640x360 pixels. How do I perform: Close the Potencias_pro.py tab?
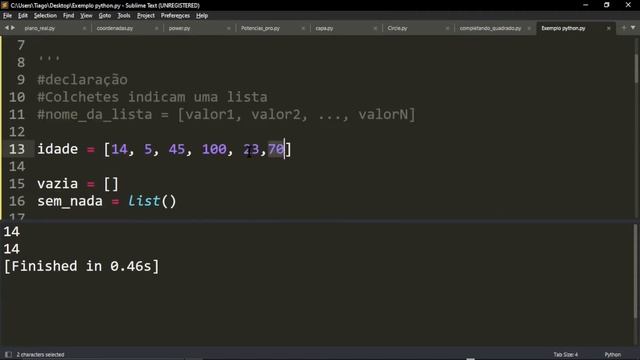pos(303,29)
